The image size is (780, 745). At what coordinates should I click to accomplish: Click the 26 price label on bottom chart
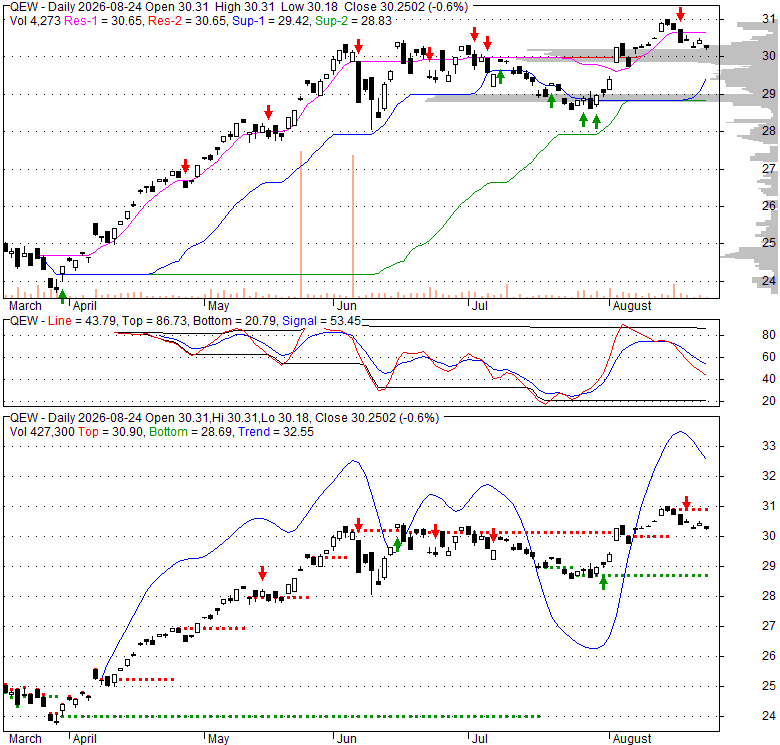[769, 656]
